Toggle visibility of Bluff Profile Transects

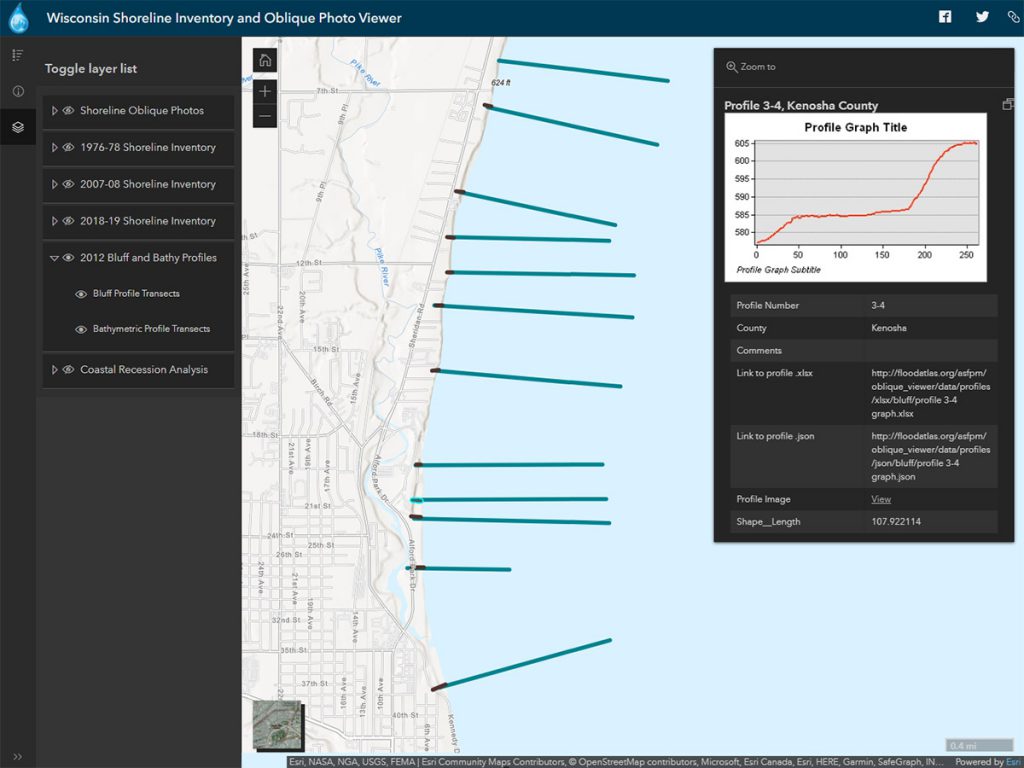(81, 293)
